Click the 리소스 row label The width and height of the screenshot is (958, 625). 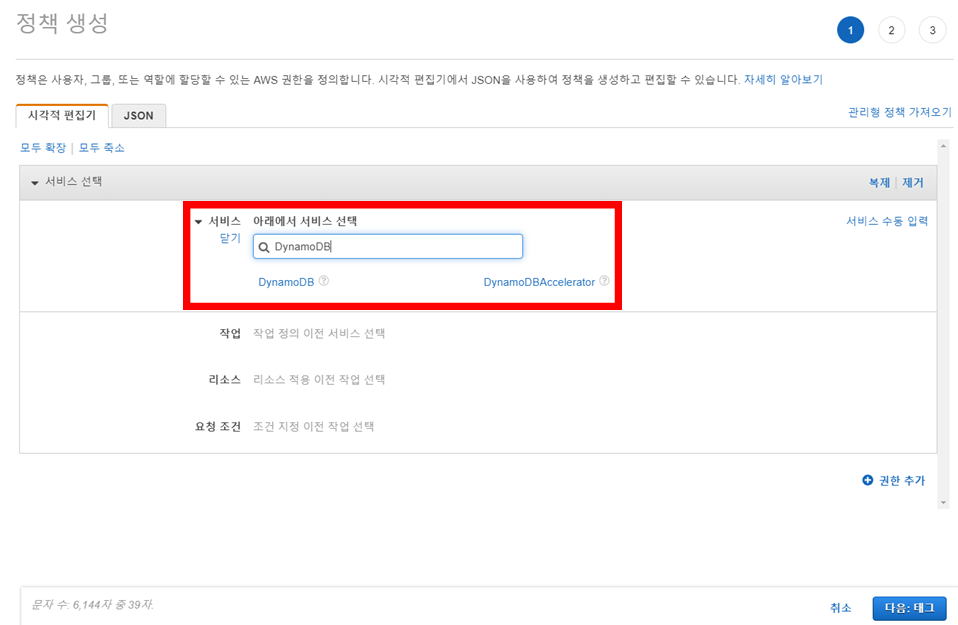coord(225,380)
